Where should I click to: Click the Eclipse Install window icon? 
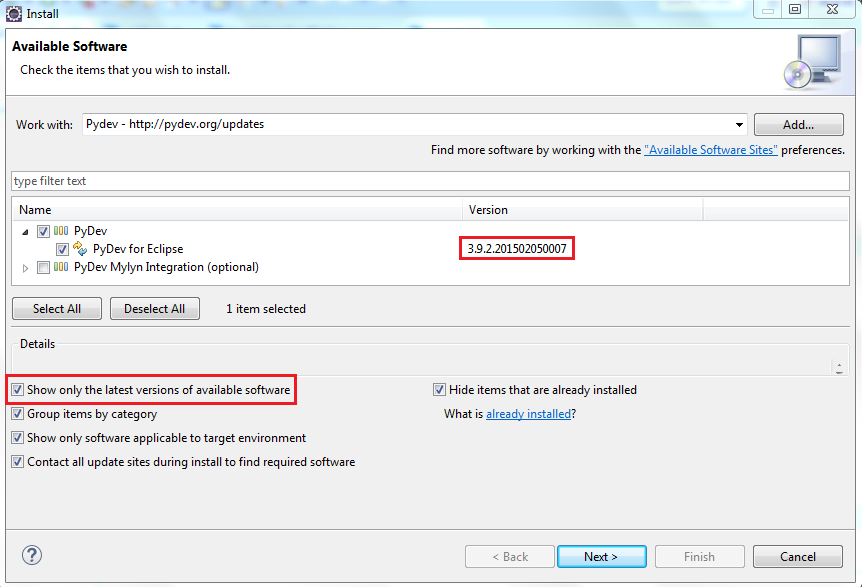tap(14, 14)
